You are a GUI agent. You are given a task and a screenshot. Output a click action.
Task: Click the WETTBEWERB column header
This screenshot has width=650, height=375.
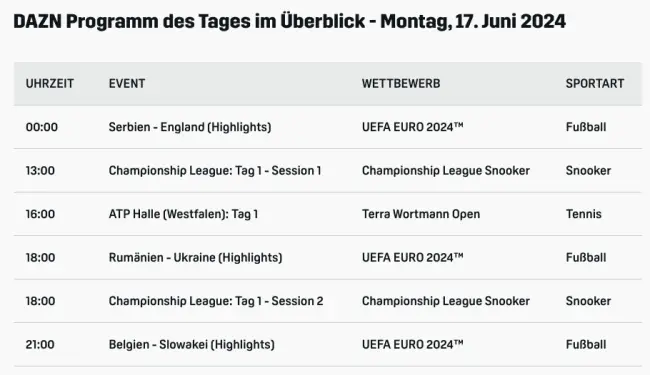[x=401, y=84]
